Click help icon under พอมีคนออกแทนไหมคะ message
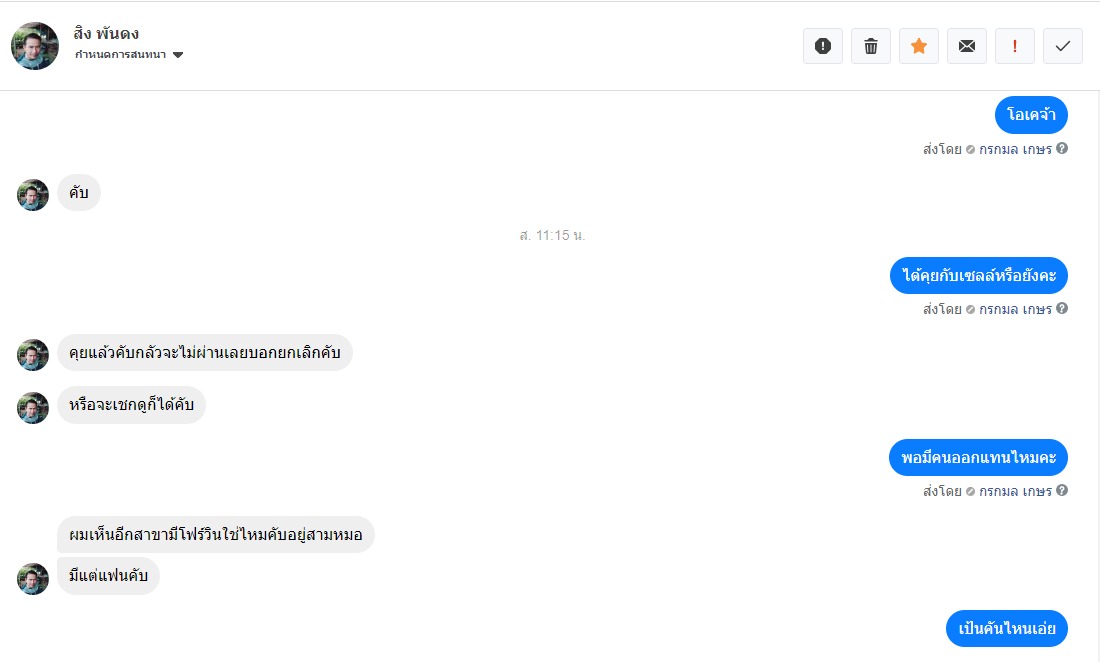This screenshot has height=663, width=1100. (x=1062, y=491)
